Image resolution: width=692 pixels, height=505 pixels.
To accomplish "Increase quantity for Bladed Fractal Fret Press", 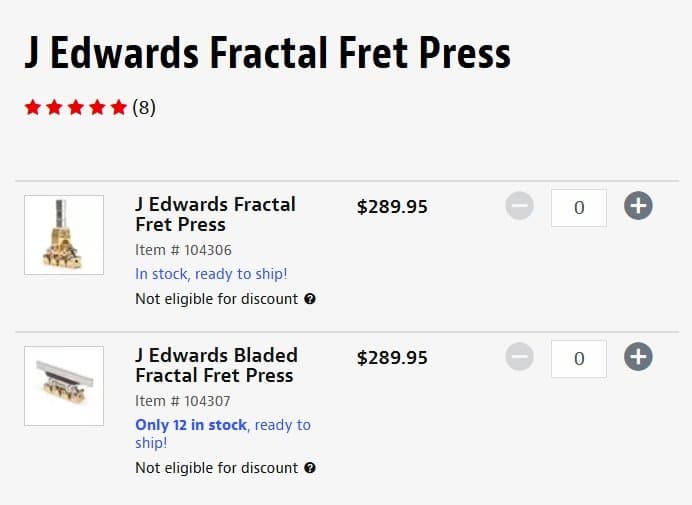I will point(638,357).
